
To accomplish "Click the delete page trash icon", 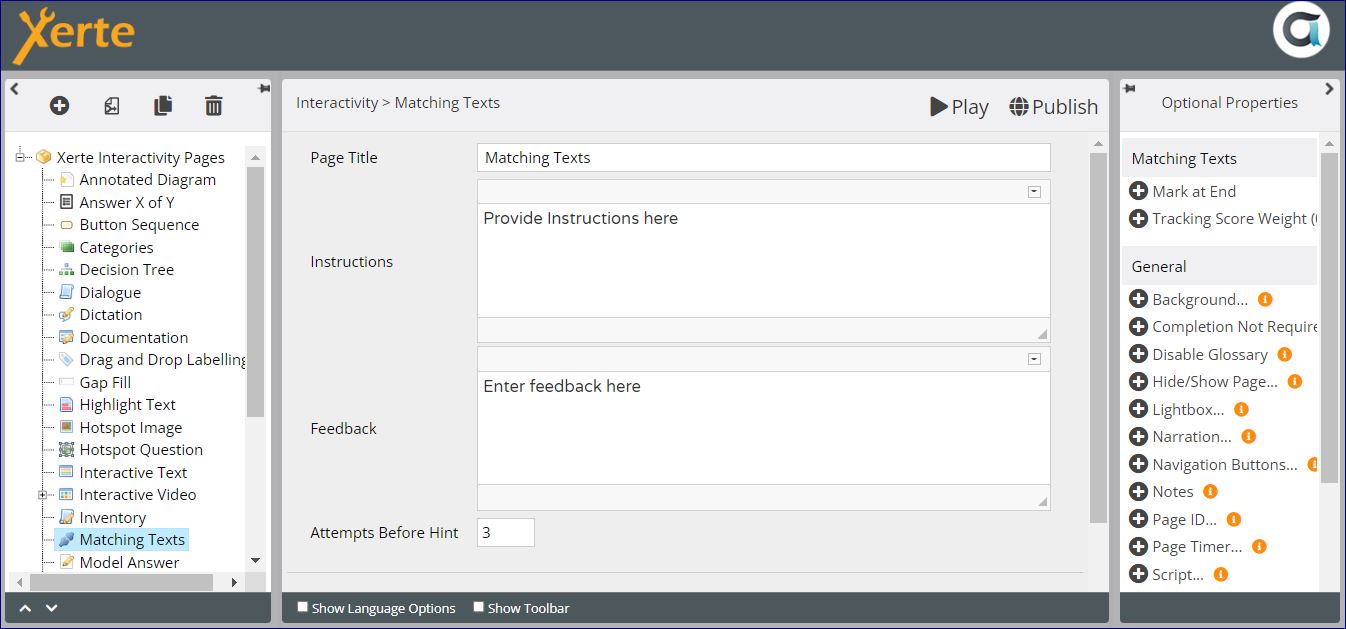I will coord(214,106).
